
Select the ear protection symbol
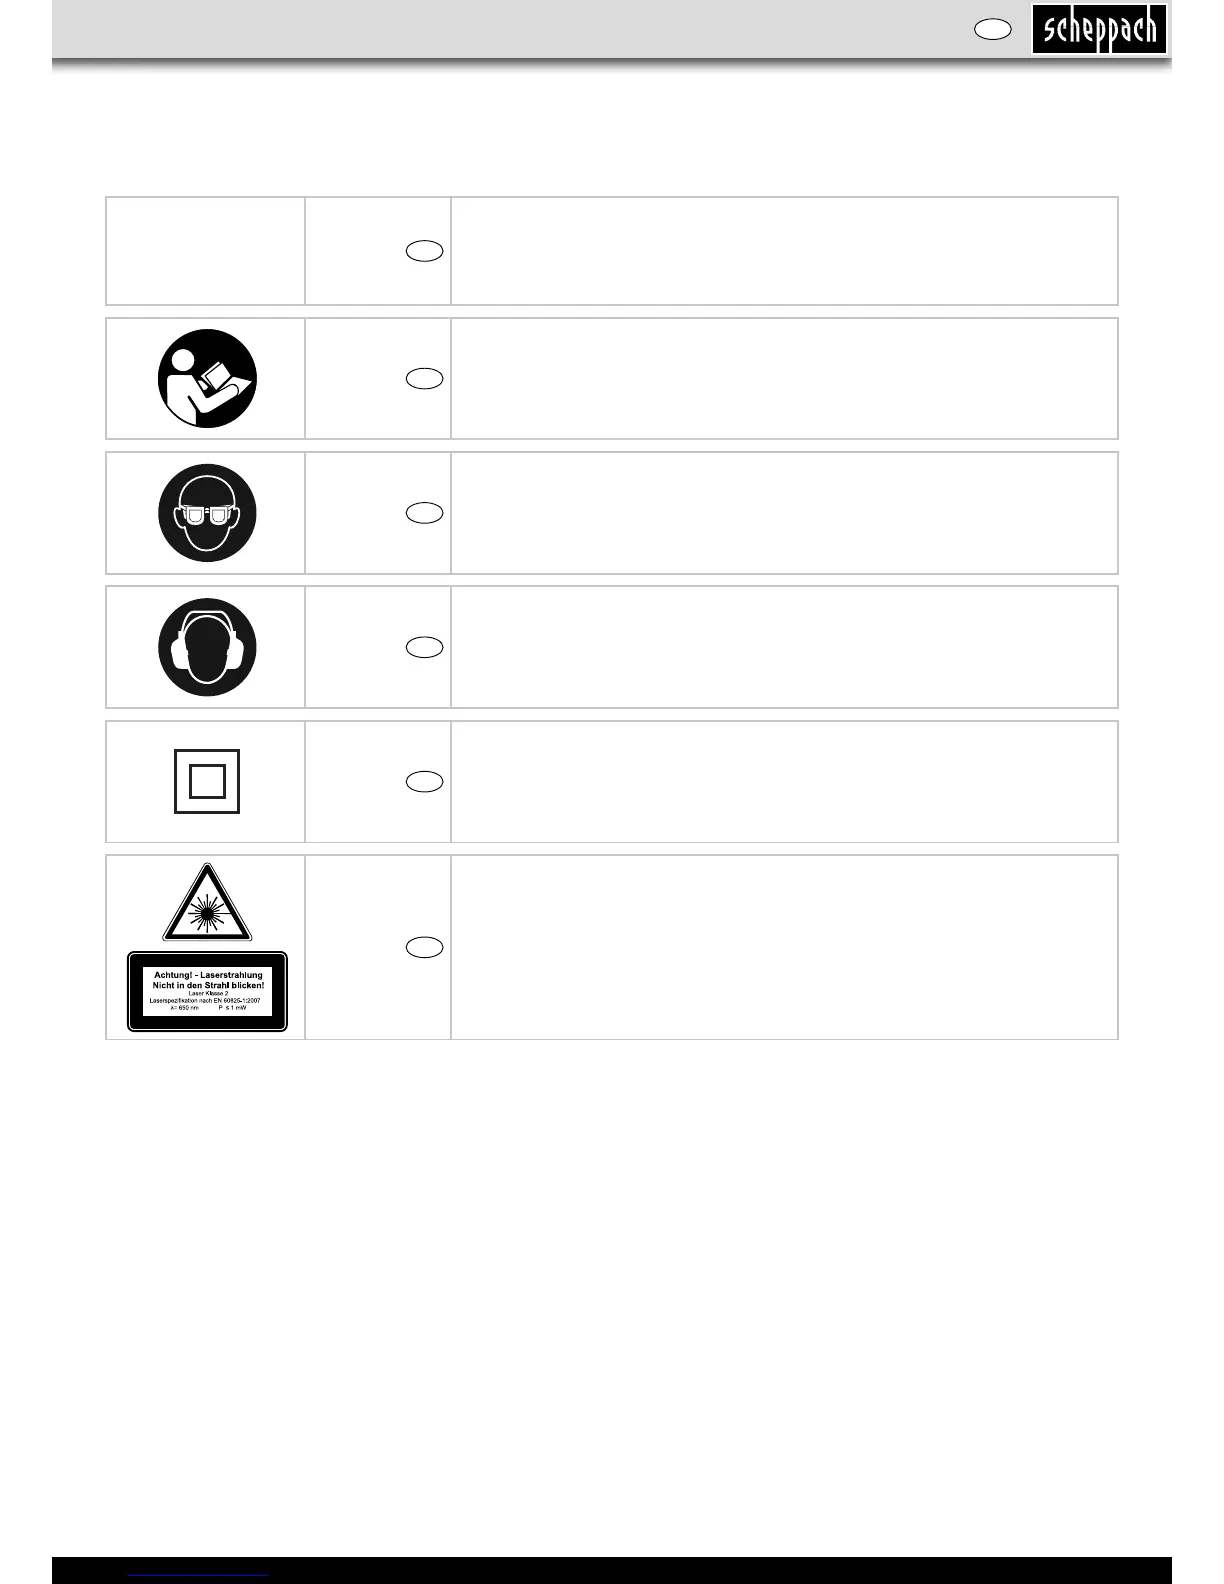(207, 647)
